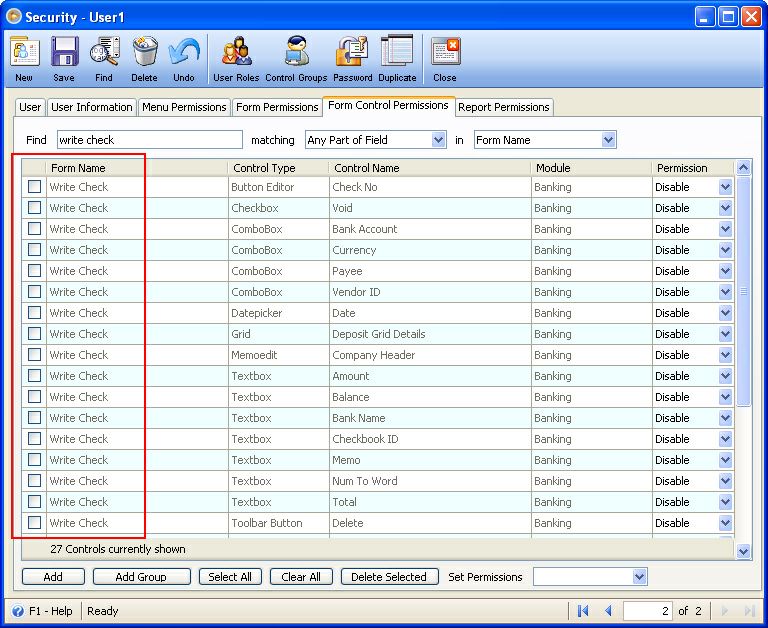Tick the Amount row checkbox

[x=34, y=376]
